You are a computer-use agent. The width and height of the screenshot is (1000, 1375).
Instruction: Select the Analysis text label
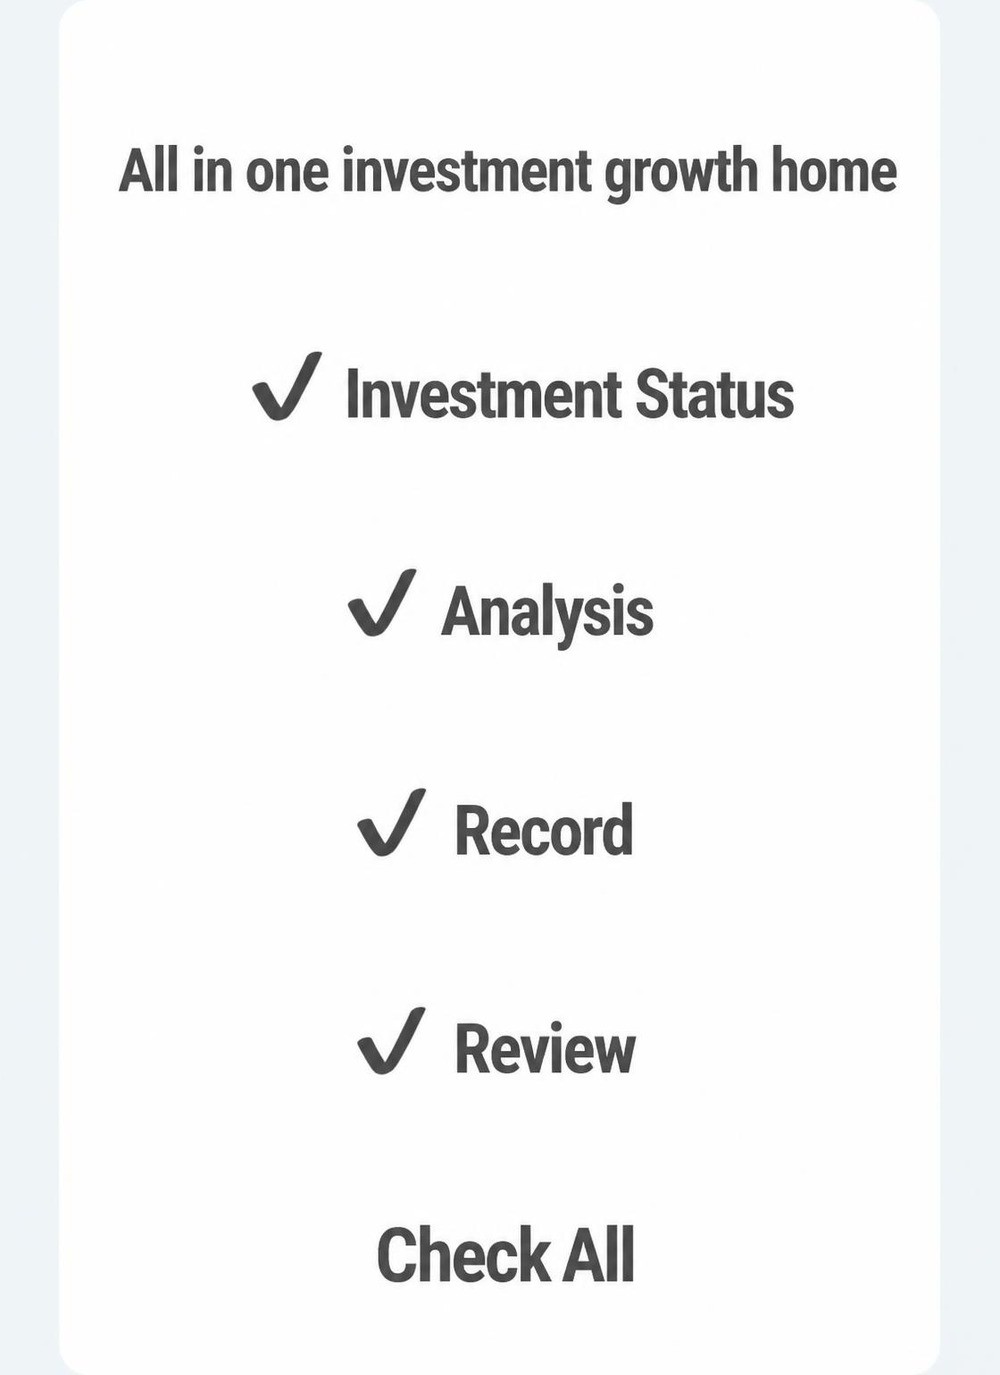[547, 613]
